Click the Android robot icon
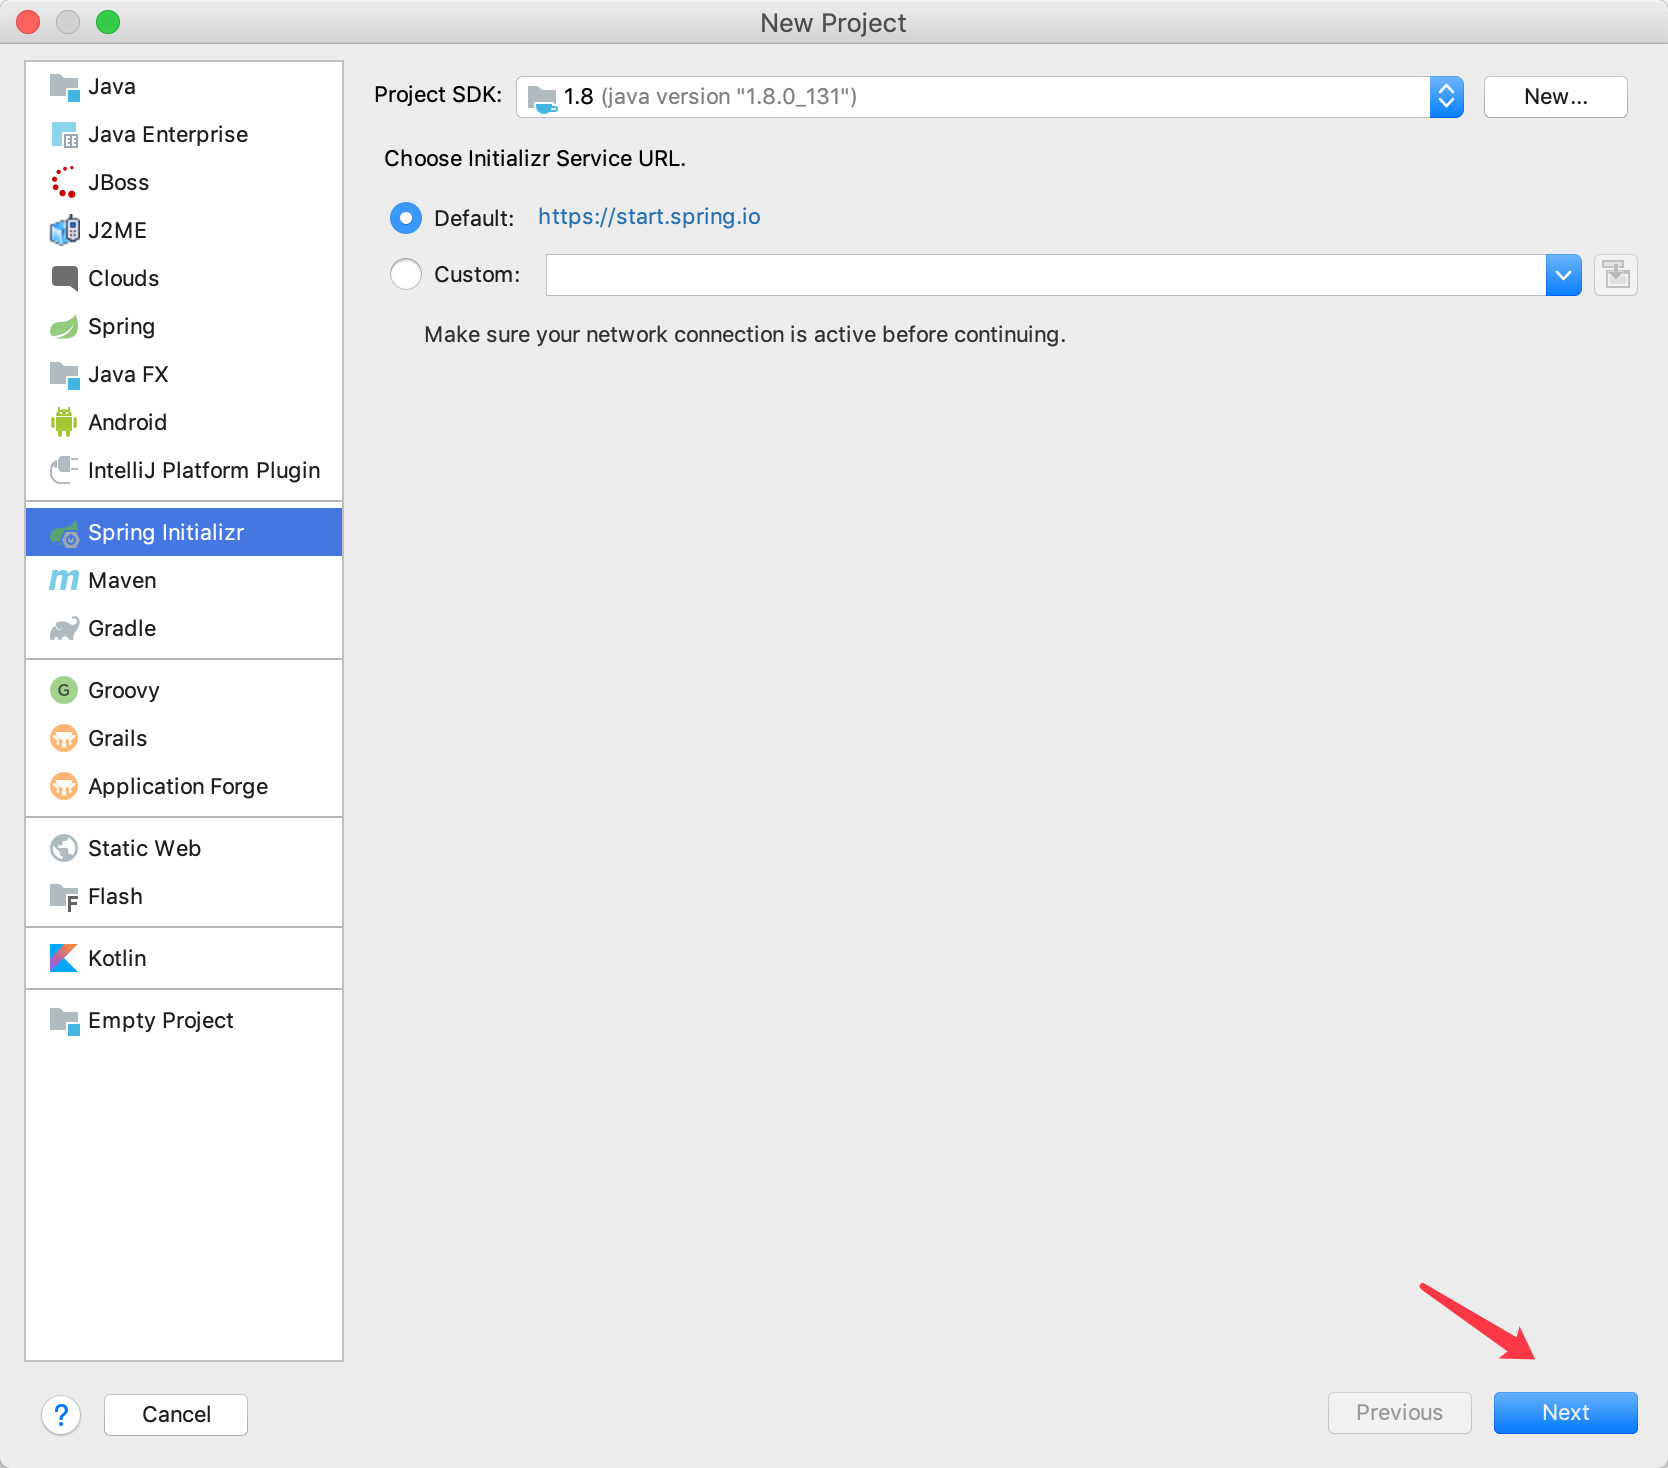This screenshot has width=1668, height=1468. [64, 422]
